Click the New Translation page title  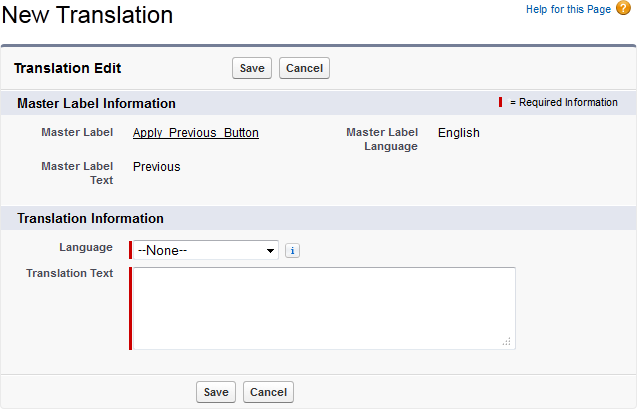tap(87, 15)
